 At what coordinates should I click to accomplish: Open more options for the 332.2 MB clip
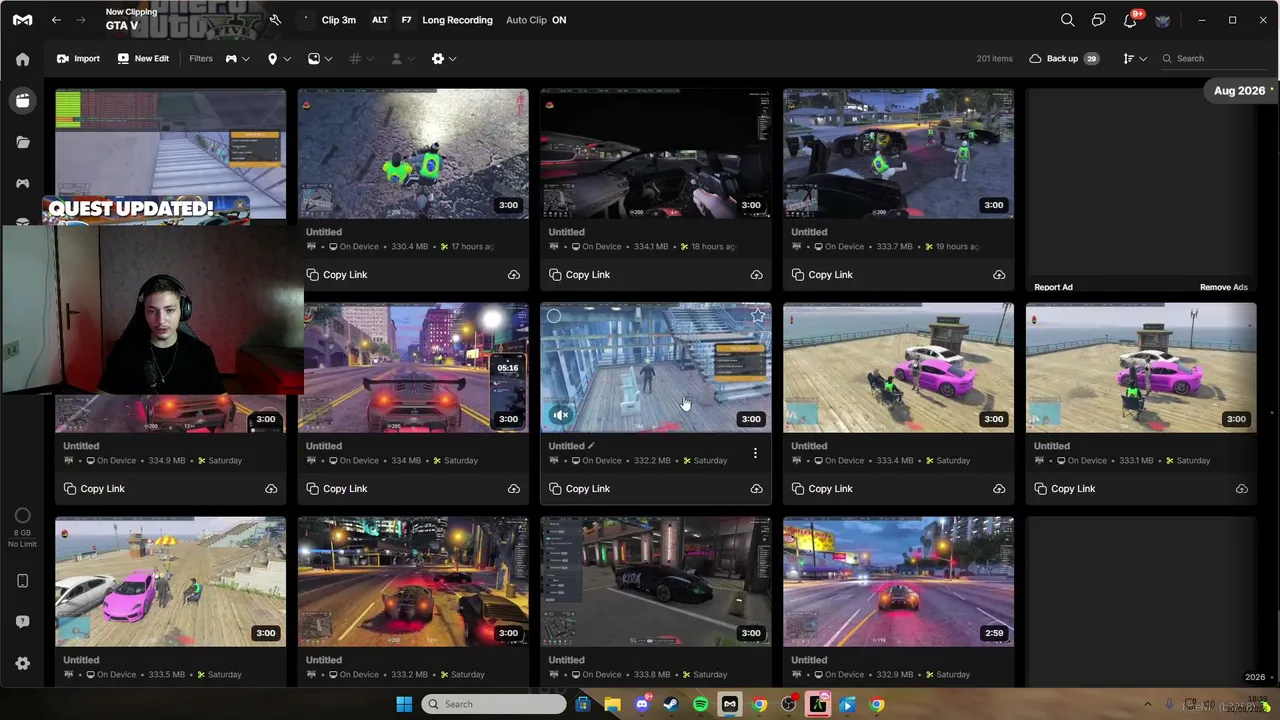click(755, 454)
